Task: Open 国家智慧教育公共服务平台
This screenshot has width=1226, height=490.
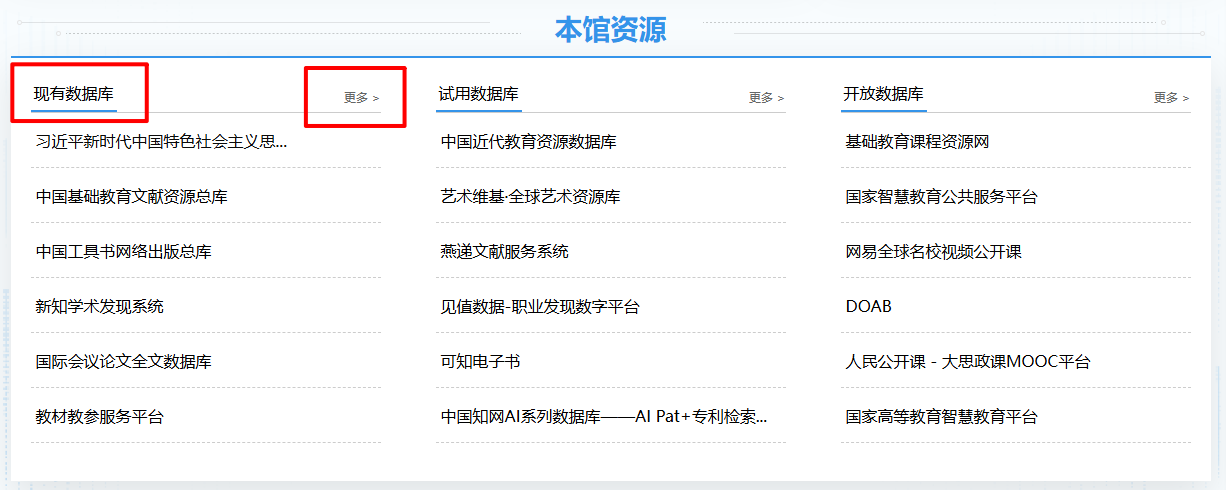Action: pos(941,197)
